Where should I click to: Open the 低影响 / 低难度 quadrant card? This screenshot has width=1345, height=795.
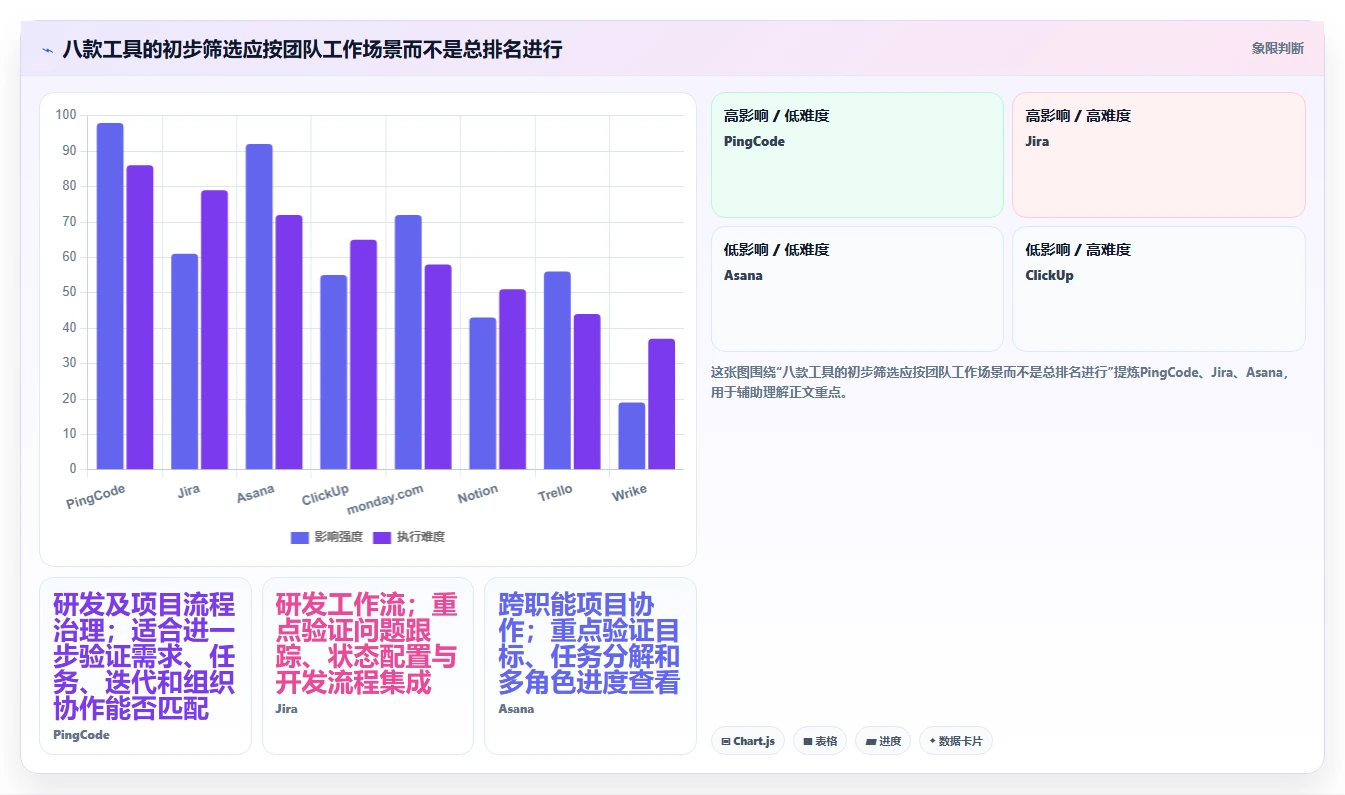(857, 289)
